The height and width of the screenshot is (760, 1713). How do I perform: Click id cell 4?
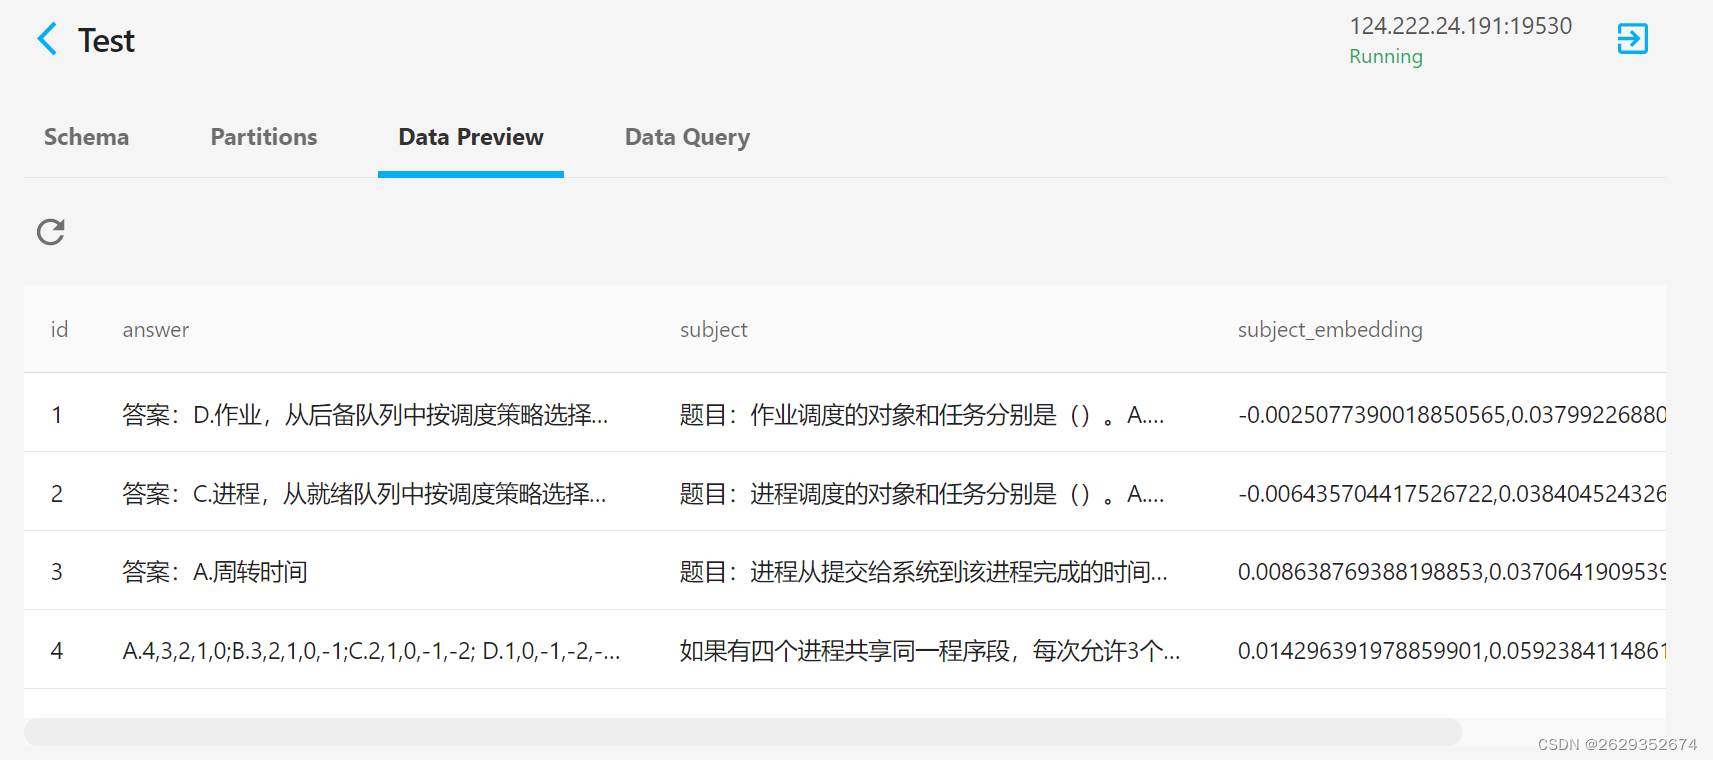coord(57,651)
